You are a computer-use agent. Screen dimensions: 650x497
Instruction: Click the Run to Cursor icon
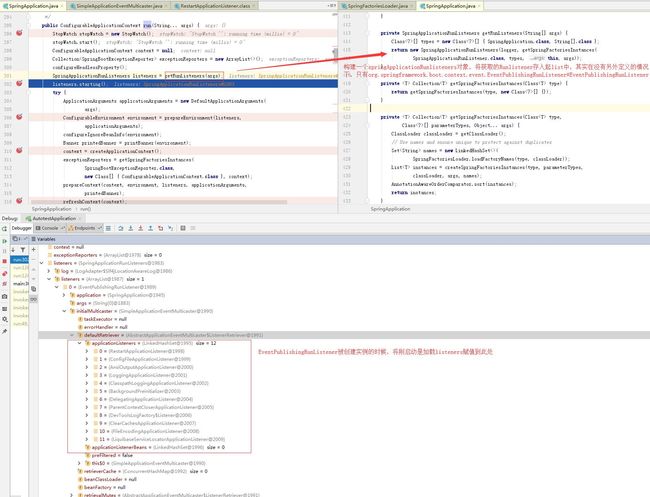click(x=170, y=228)
